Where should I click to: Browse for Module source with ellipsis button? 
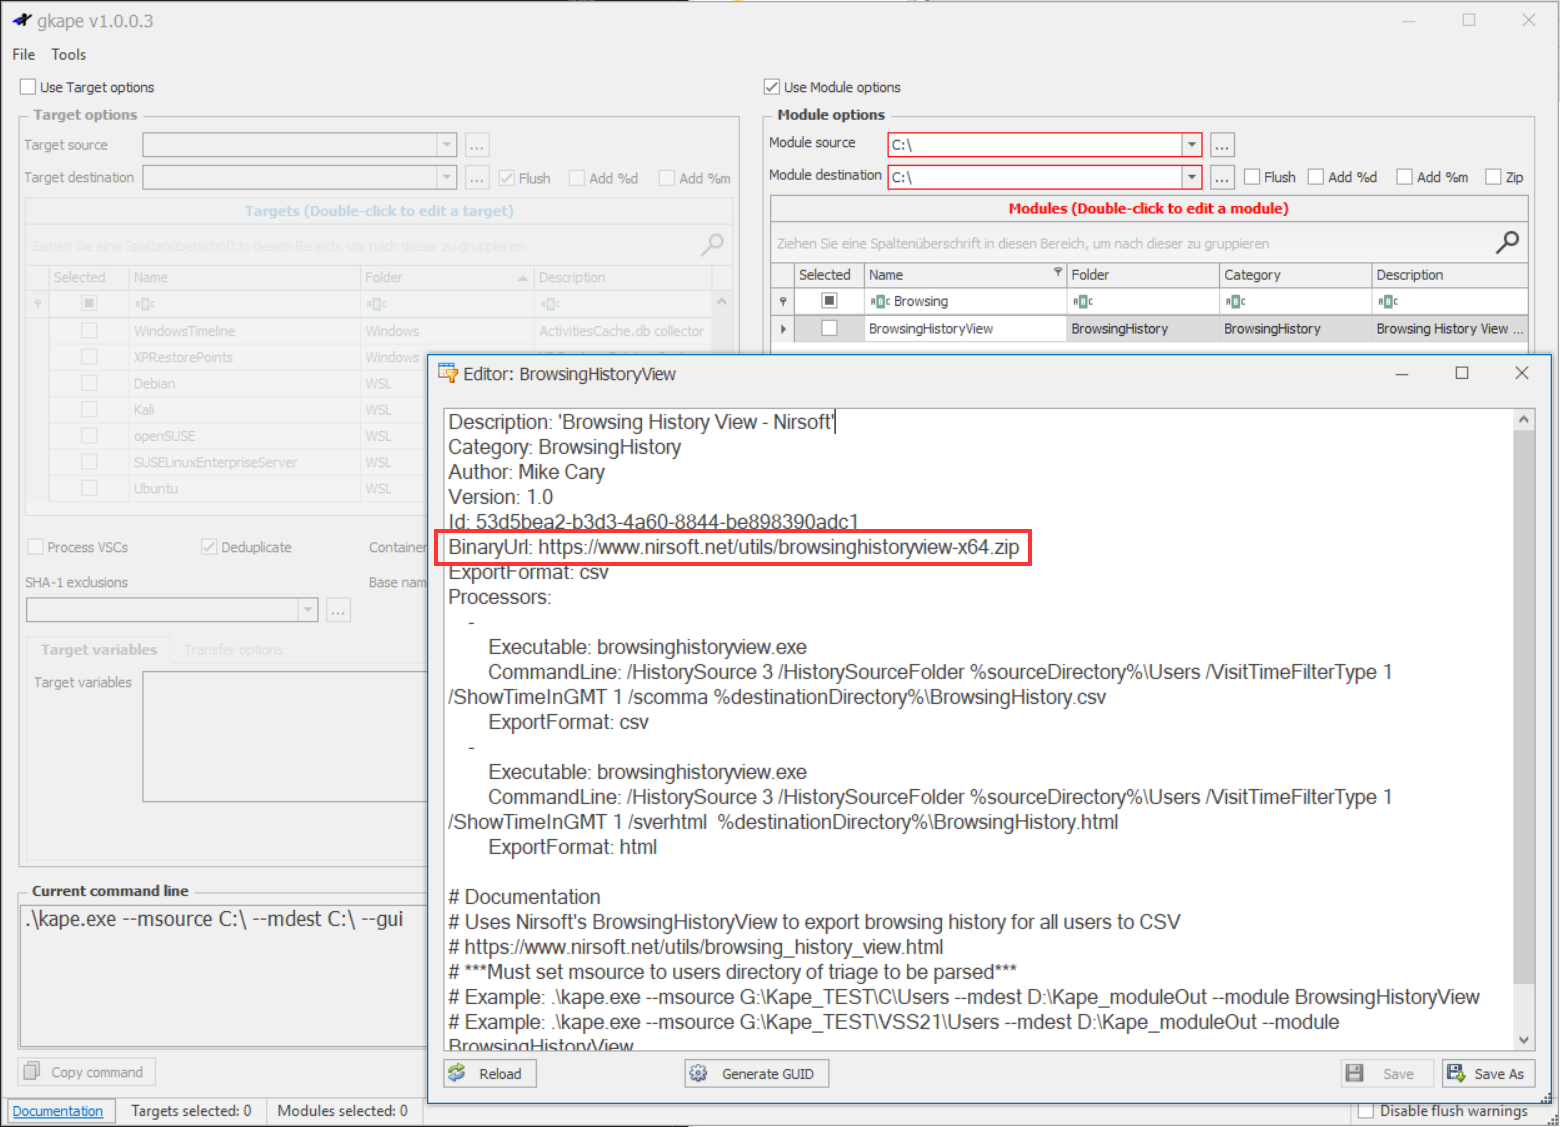pyautogui.click(x=1222, y=145)
